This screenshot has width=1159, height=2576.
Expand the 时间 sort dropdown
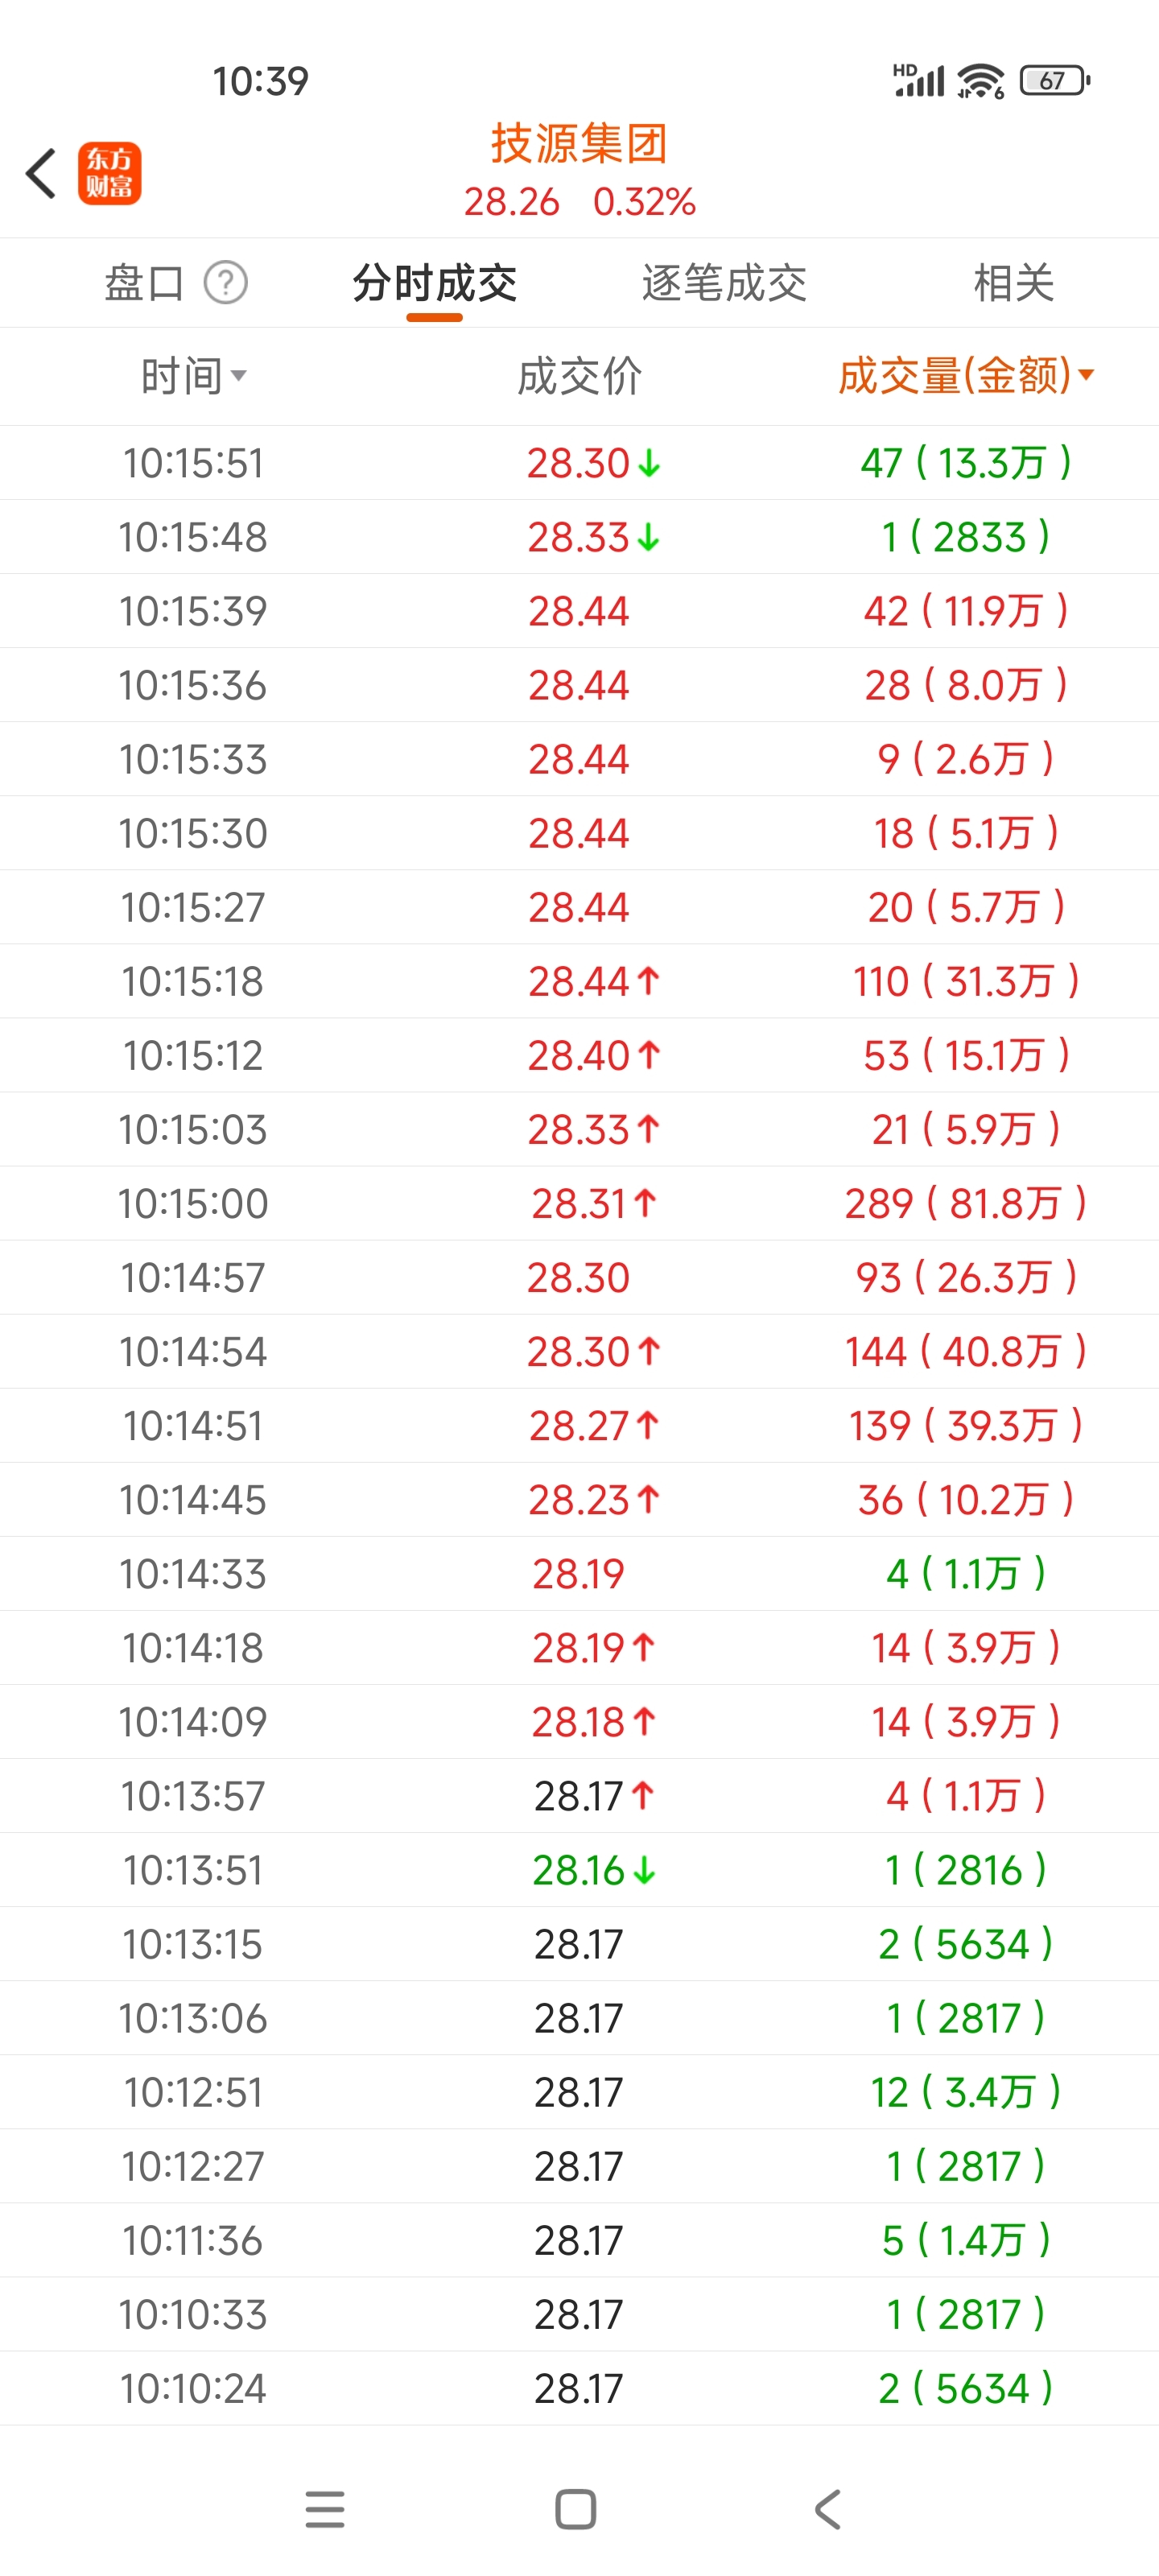[193, 377]
